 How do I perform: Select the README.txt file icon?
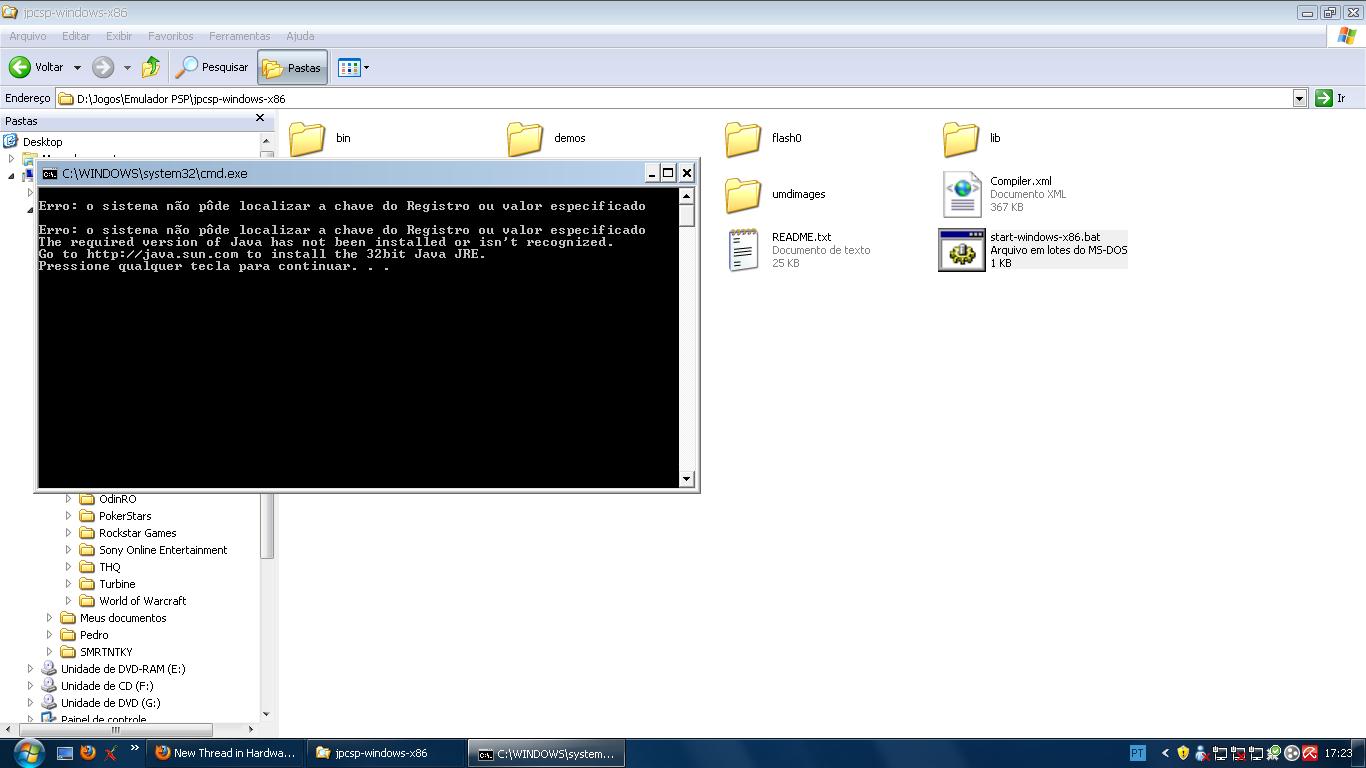tap(743, 250)
